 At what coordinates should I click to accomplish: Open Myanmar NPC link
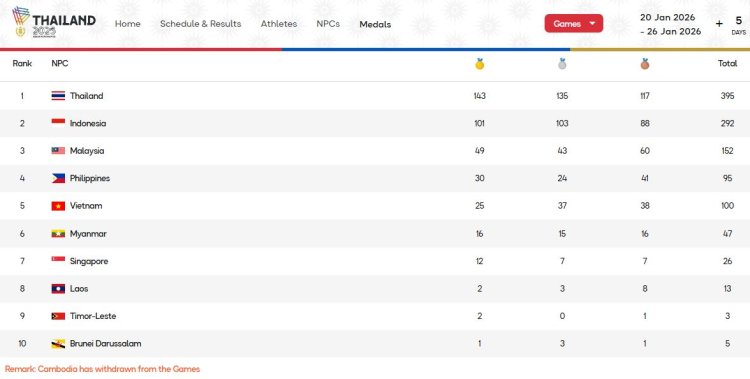click(88, 234)
